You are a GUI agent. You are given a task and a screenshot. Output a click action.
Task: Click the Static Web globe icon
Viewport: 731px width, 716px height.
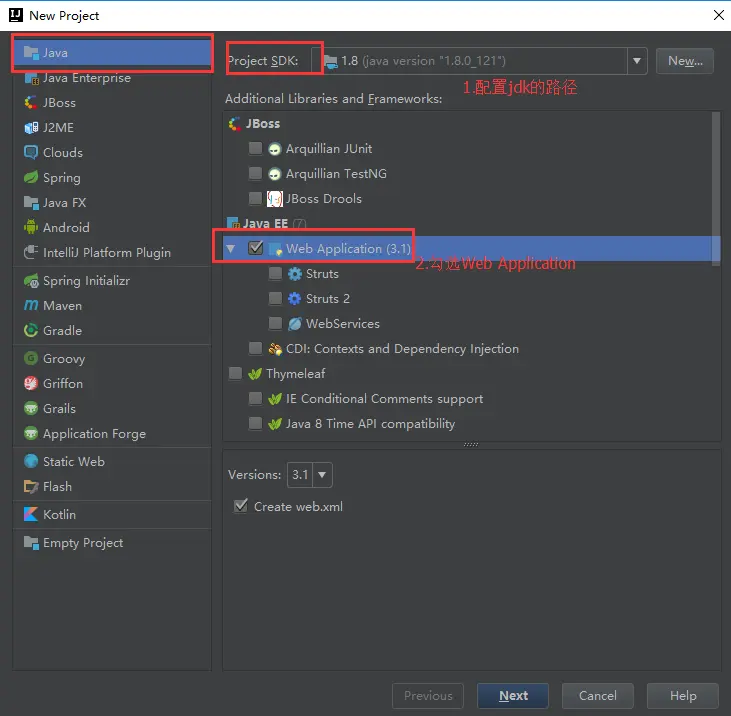coord(31,461)
